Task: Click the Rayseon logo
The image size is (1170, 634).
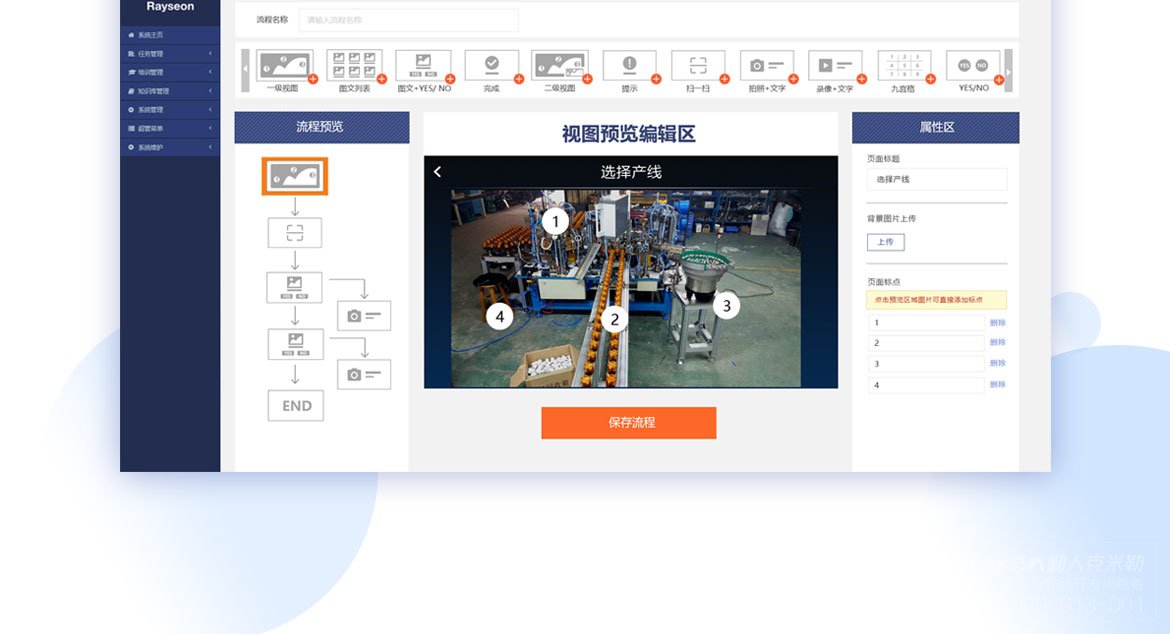Action: pos(170,7)
